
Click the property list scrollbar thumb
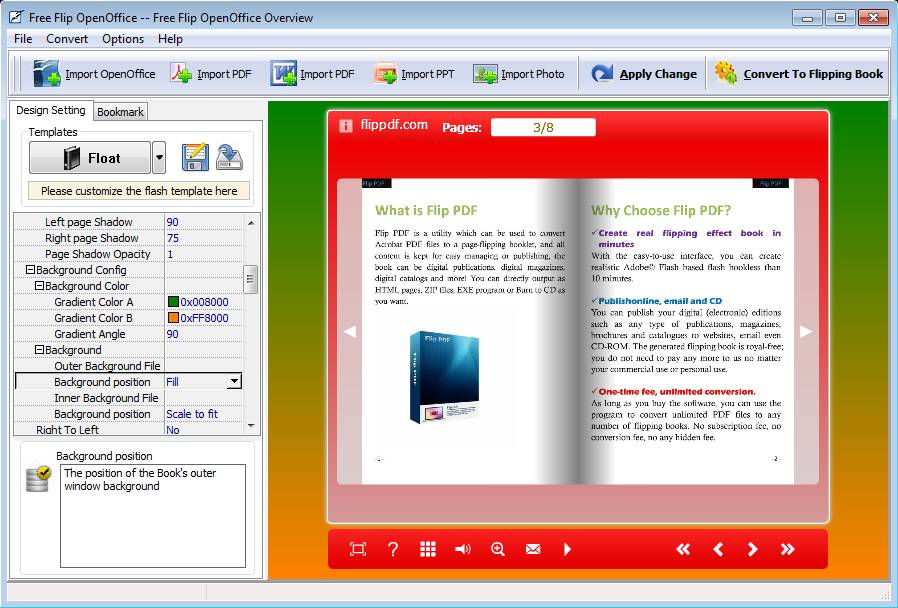coord(250,279)
